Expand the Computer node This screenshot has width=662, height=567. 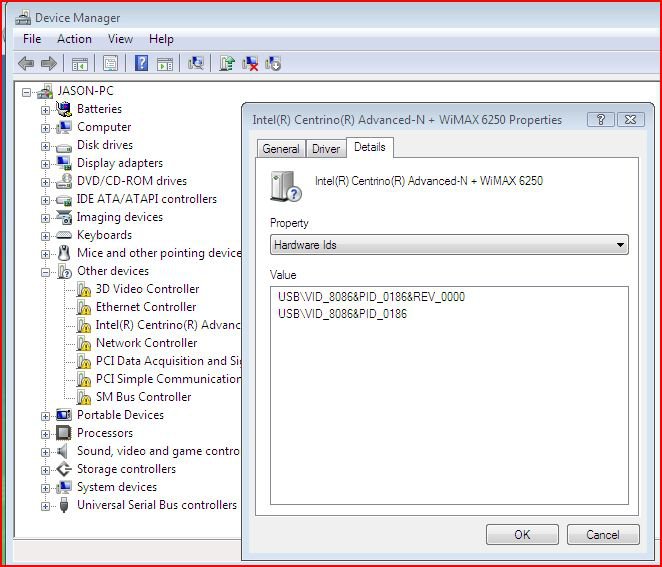pyautogui.click(x=45, y=128)
